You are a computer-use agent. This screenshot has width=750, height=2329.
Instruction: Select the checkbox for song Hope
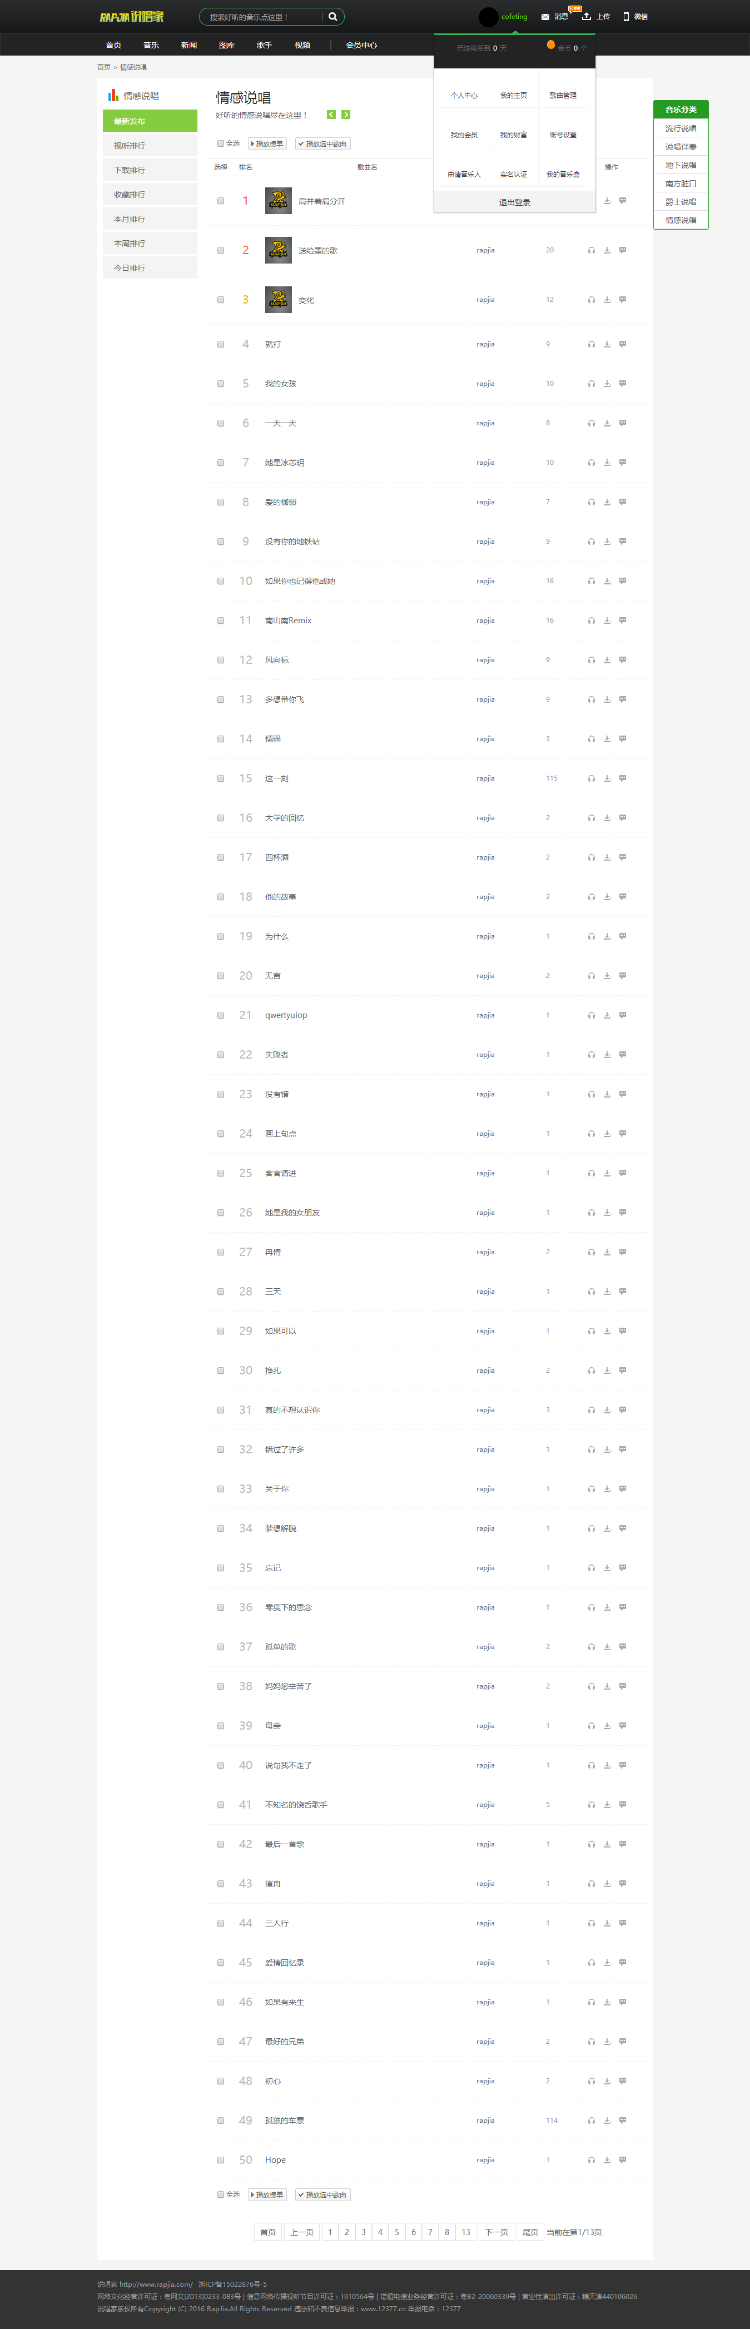220,2160
